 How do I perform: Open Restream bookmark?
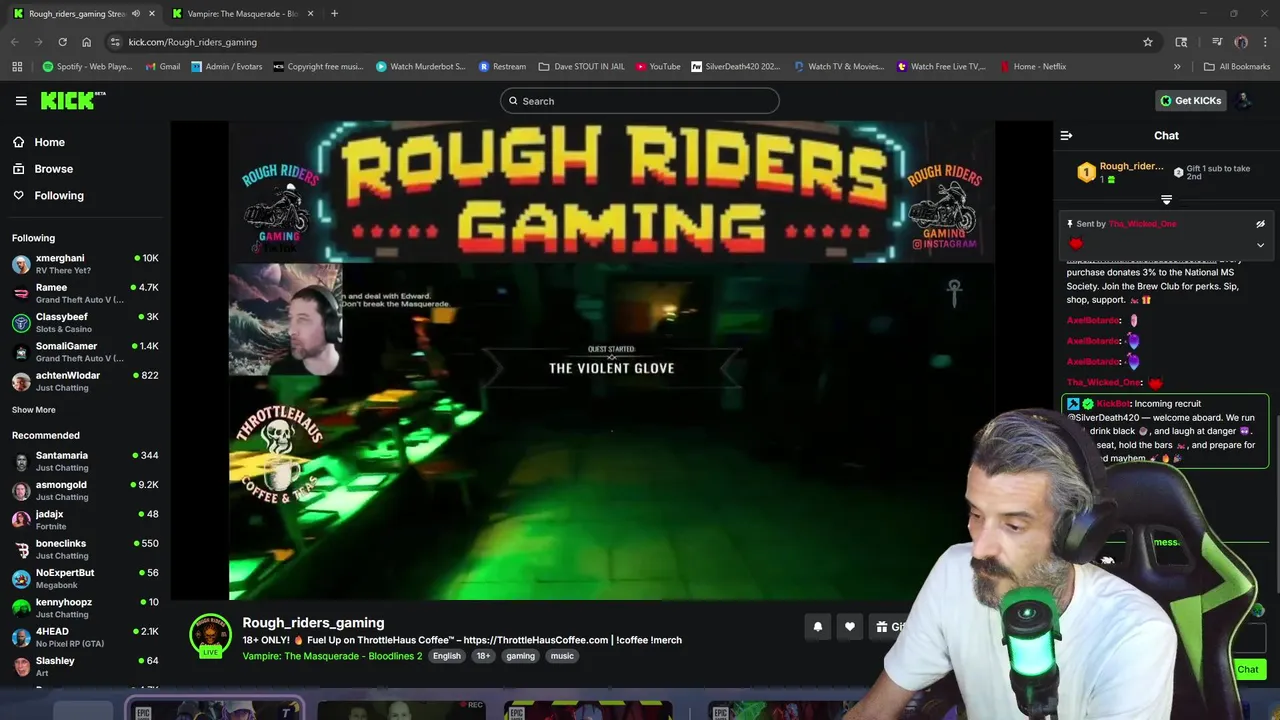(502, 67)
